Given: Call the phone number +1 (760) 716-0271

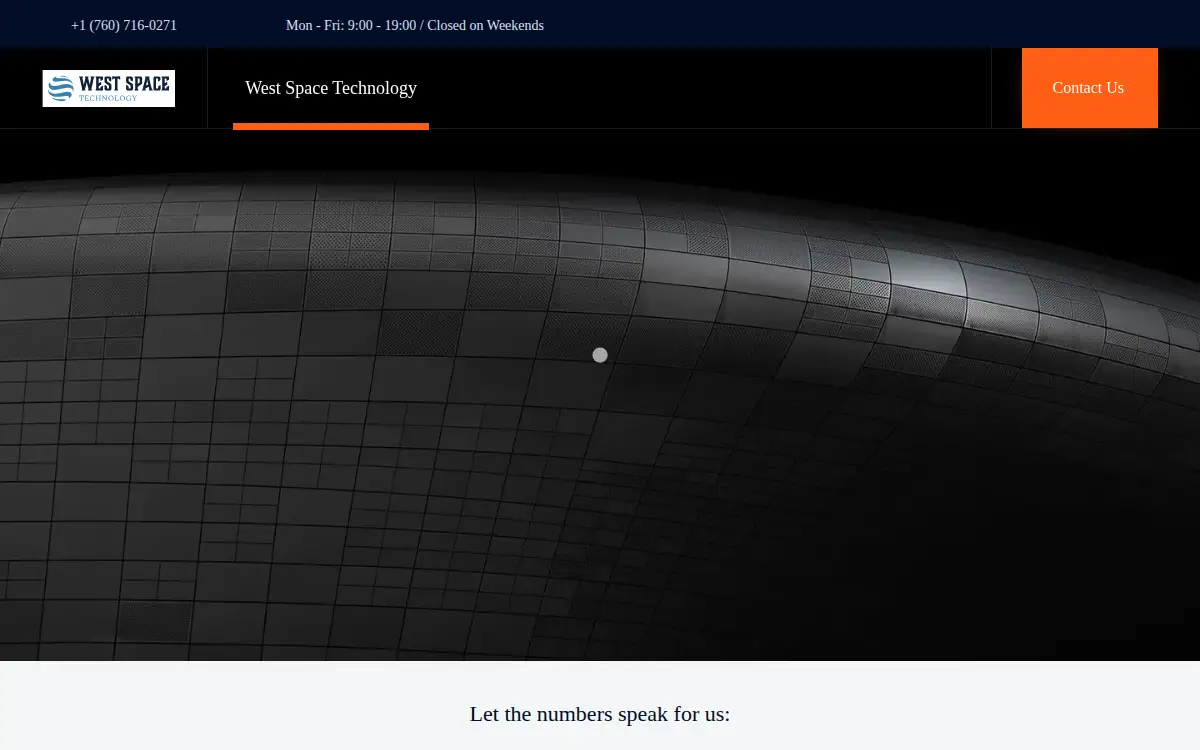Looking at the screenshot, I should coord(124,25).
